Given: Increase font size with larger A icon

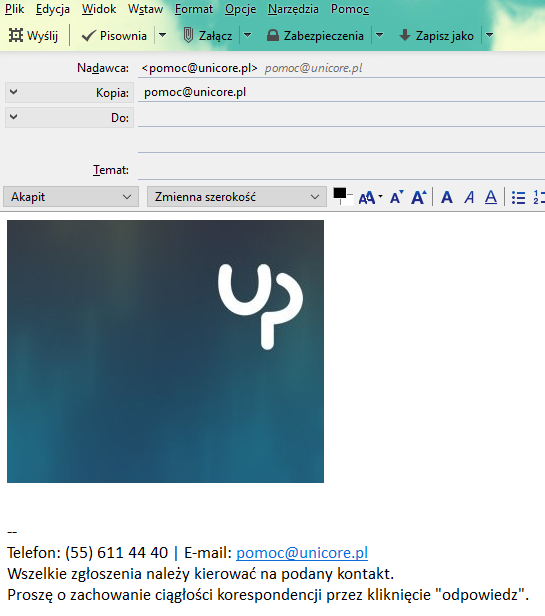Looking at the screenshot, I should pyautogui.click(x=419, y=197).
